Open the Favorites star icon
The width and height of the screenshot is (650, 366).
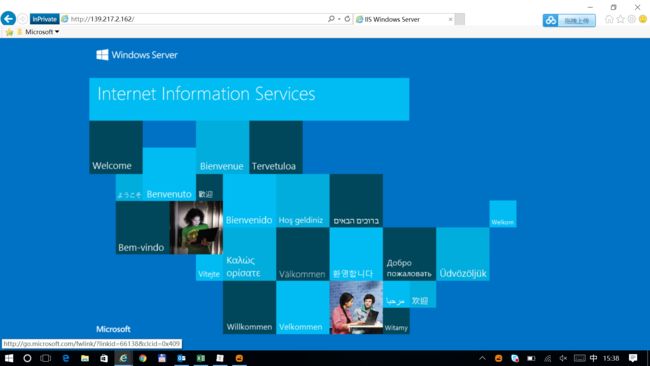coord(620,19)
